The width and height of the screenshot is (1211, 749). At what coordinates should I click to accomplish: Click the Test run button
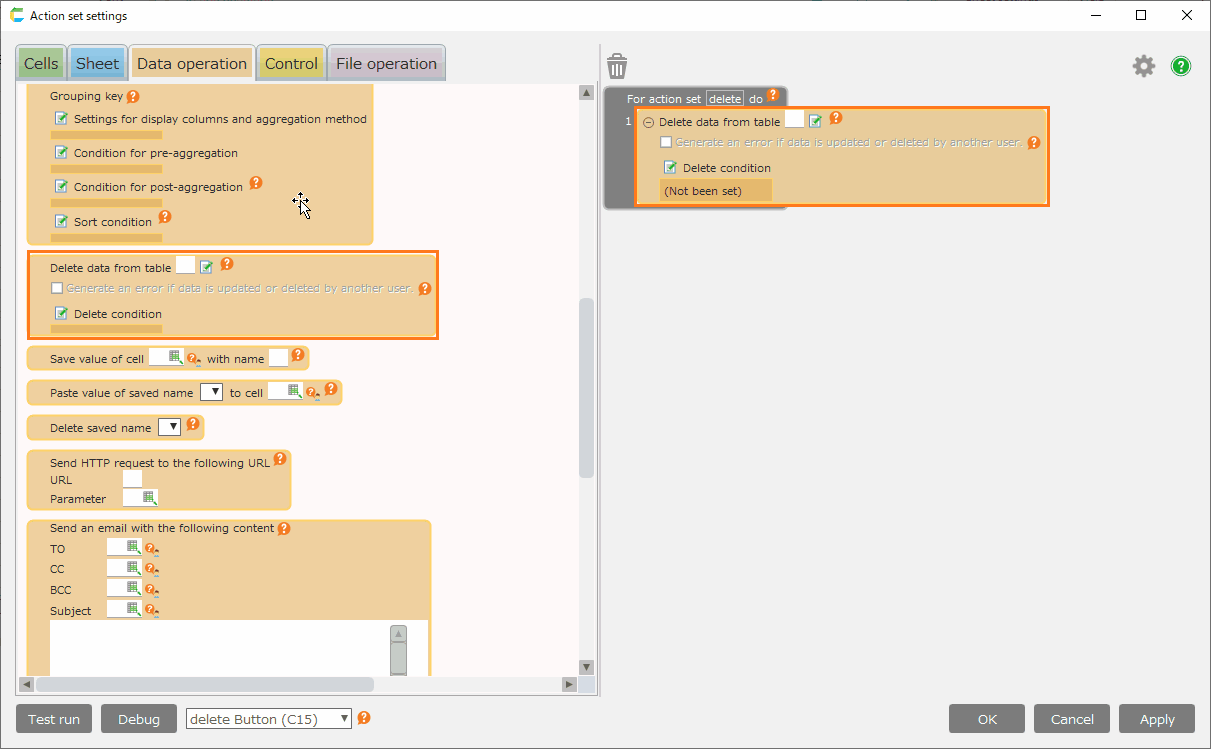[54, 719]
